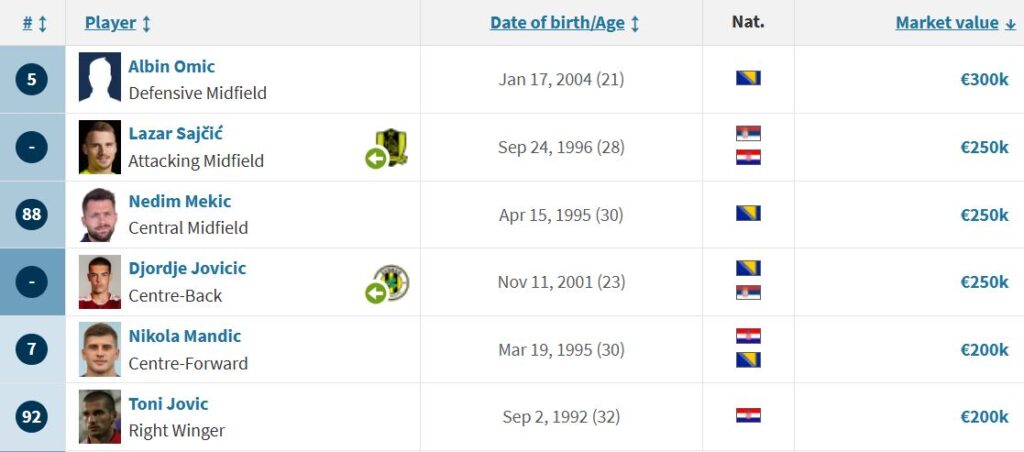Open Toni Jovic's profile link

(168, 404)
